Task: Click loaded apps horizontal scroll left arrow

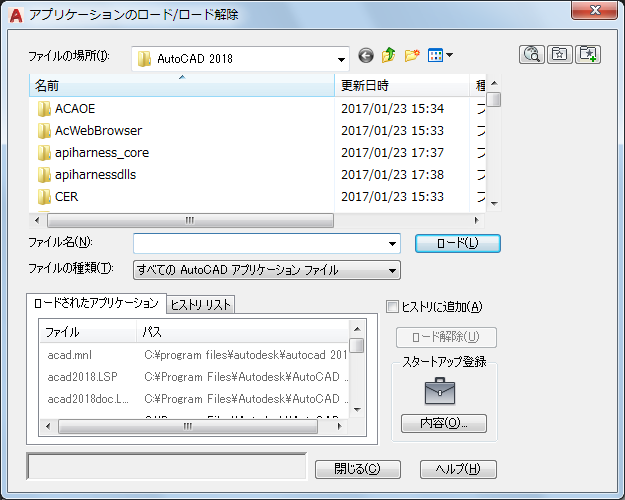Action: [48, 426]
